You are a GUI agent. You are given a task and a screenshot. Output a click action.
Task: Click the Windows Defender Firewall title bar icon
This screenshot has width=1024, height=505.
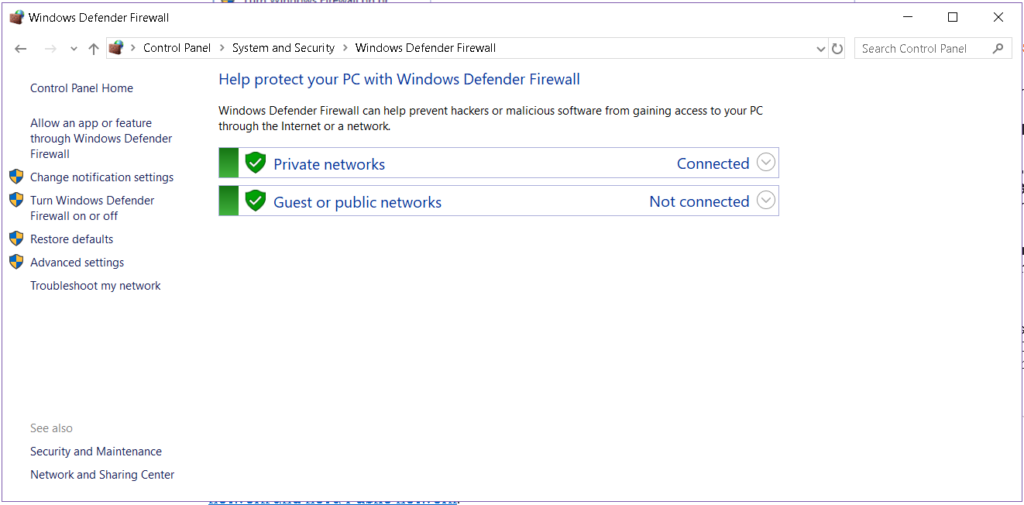pyautogui.click(x=16, y=18)
